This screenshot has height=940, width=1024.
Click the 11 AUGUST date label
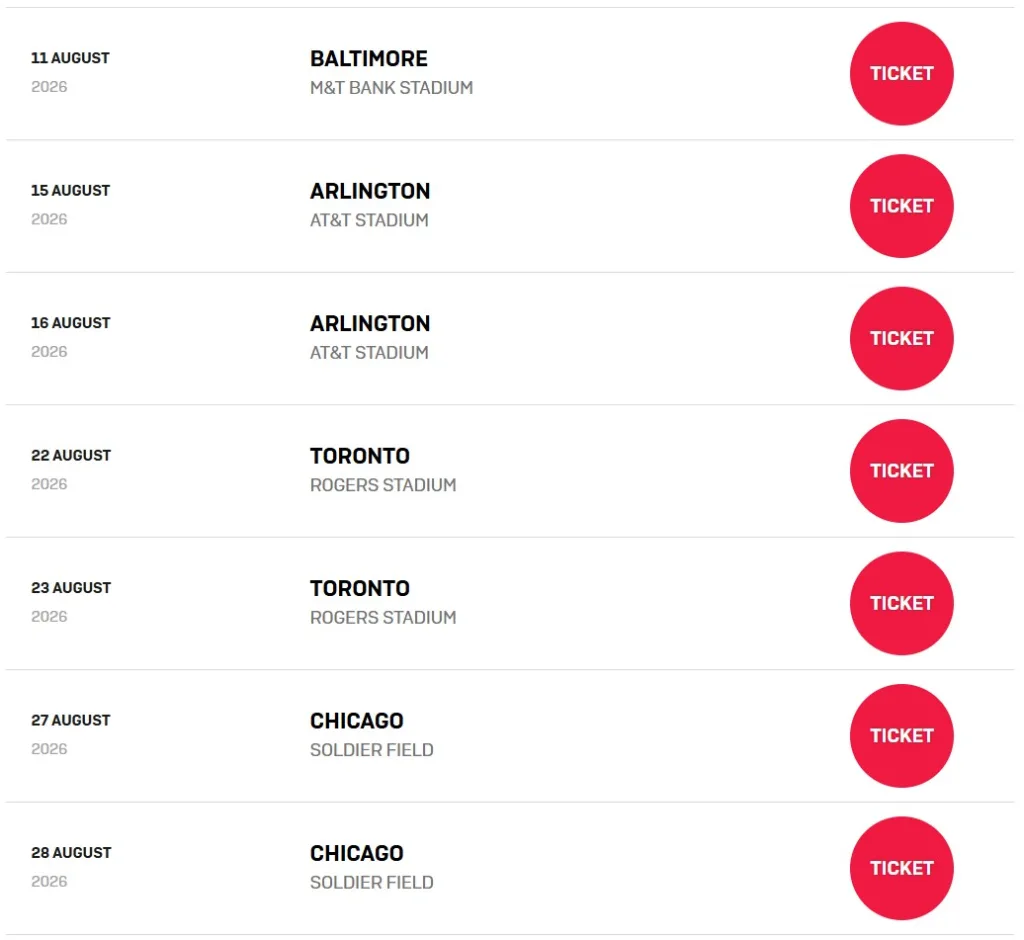click(x=70, y=58)
